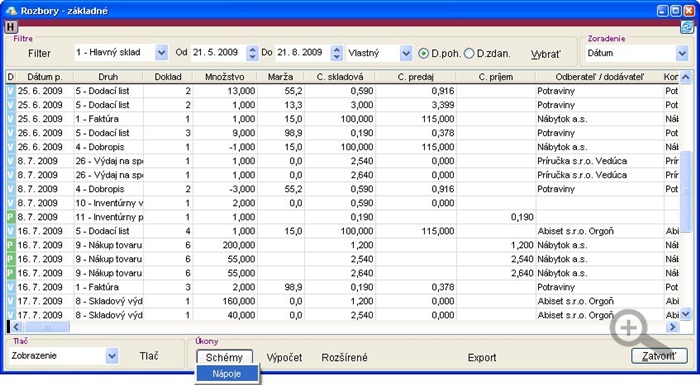The image size is (700, 385).
Task: Select the 13,000 quantity cell
Action: 225,91
